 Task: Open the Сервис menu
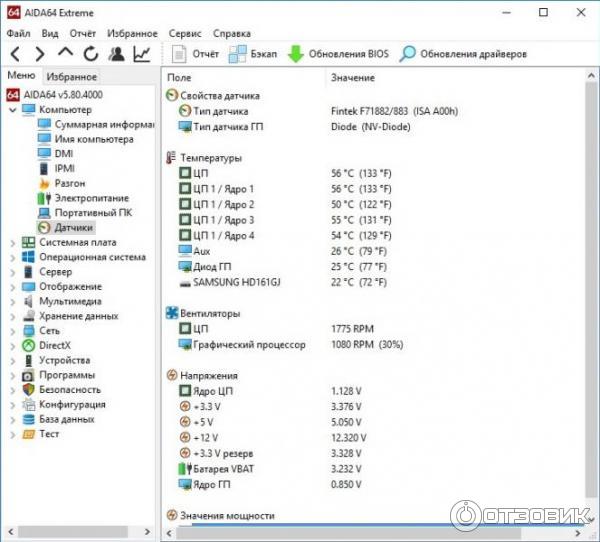coord(185,34)
